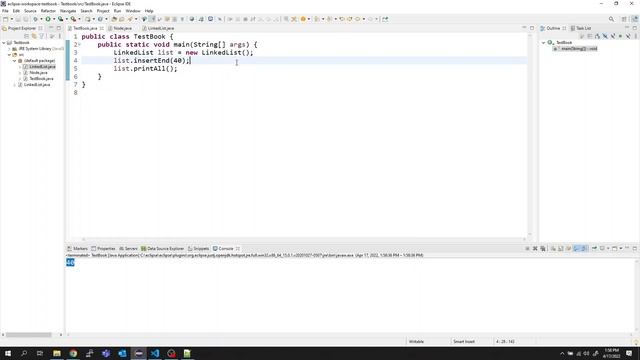Click Remove Launch in Console toolbar

[535, 249]
